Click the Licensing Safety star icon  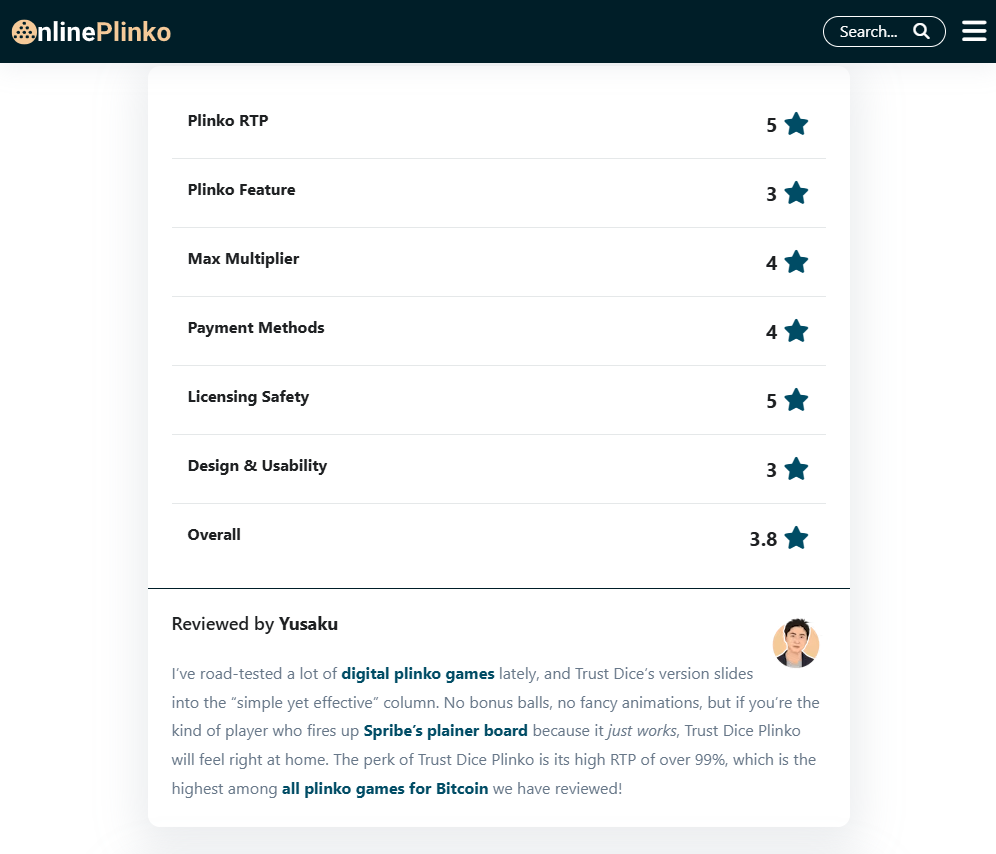pos(796,400)
